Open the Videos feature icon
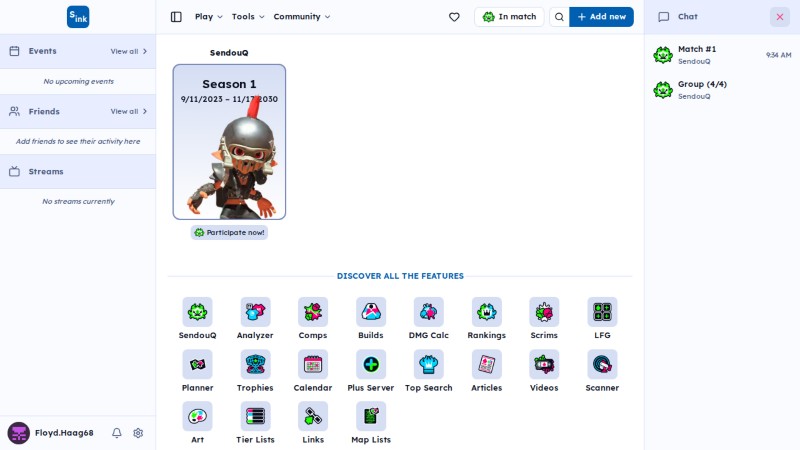 [544, 364]
